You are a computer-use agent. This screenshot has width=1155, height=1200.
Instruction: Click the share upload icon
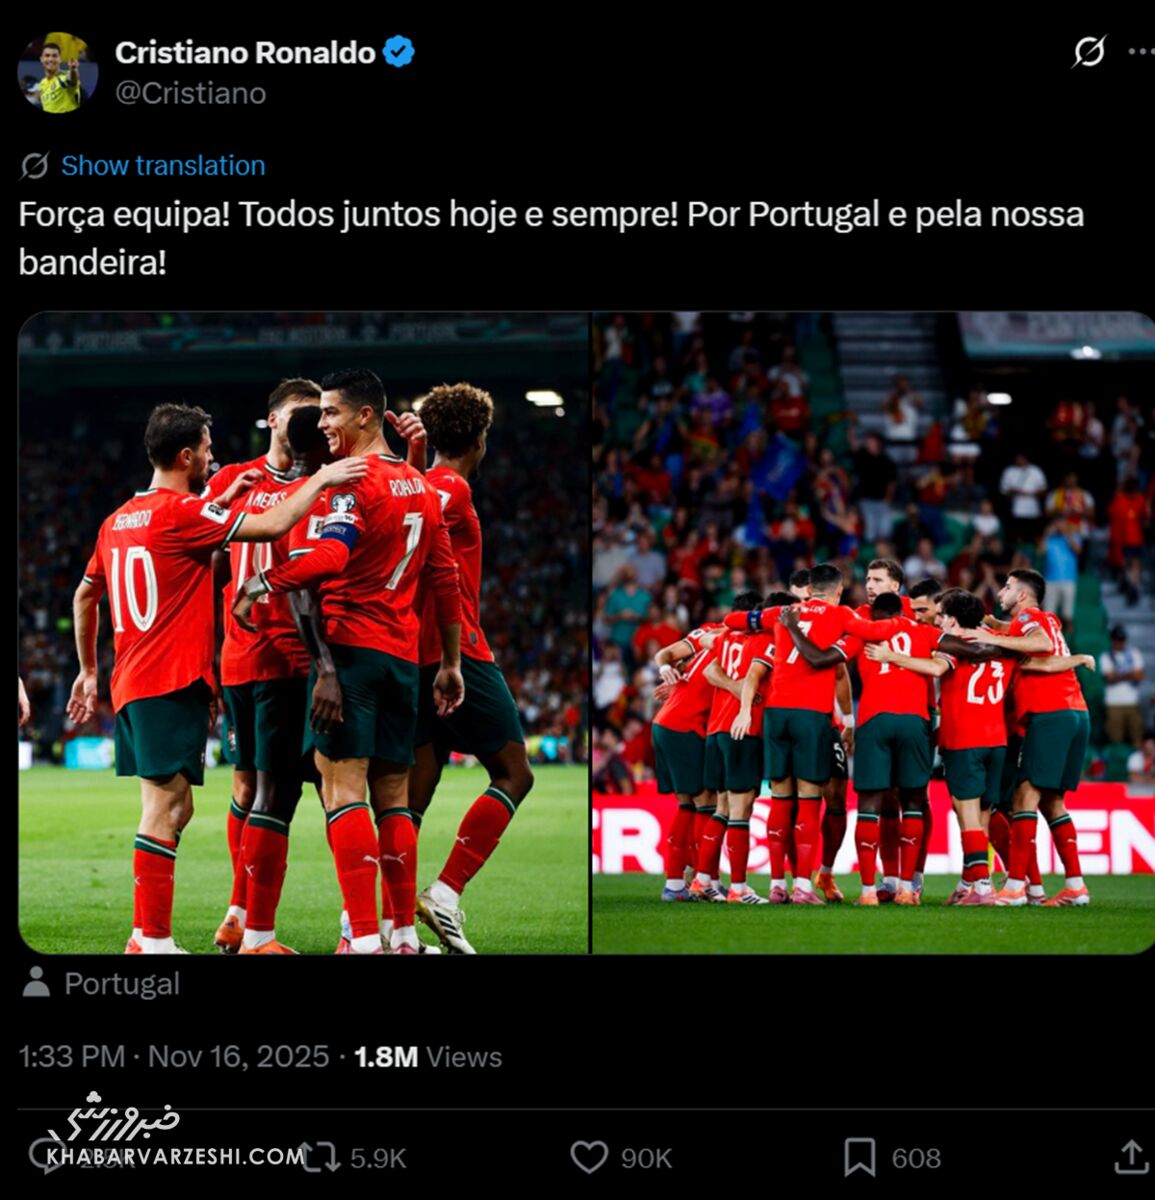(x=1131, y=1156)
